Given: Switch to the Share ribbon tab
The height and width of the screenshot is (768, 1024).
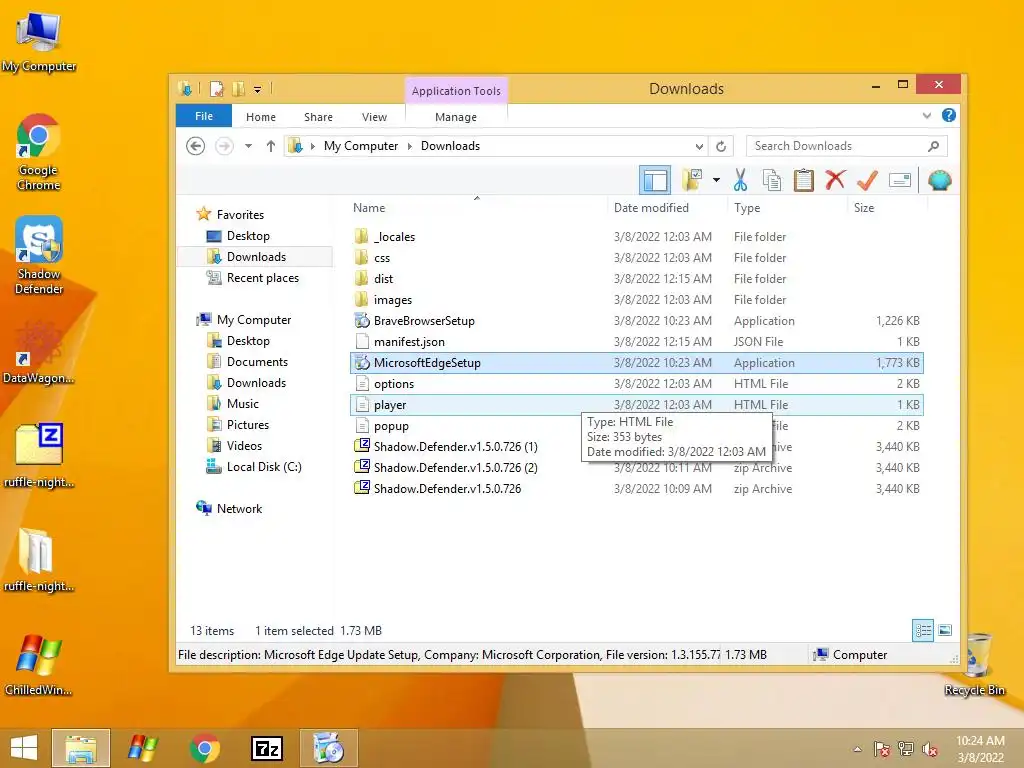Looking at the screenshot, I should [318, 117].
